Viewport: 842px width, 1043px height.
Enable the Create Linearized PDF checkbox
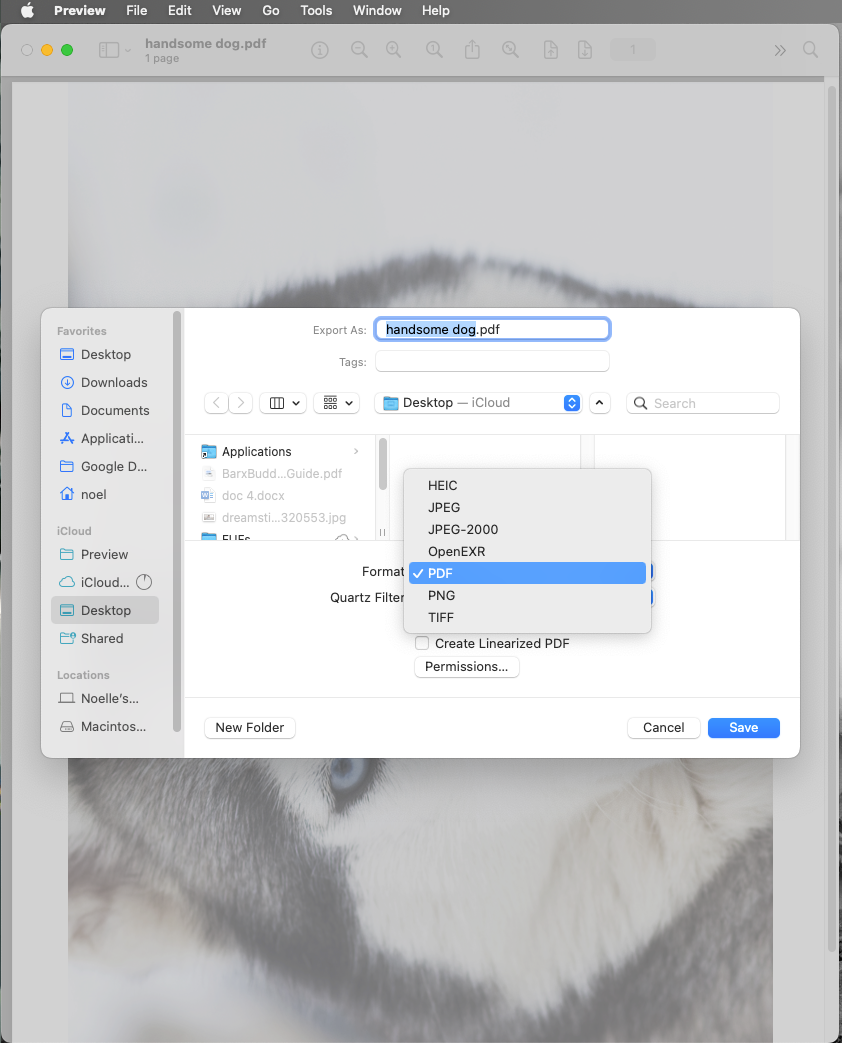421,643
